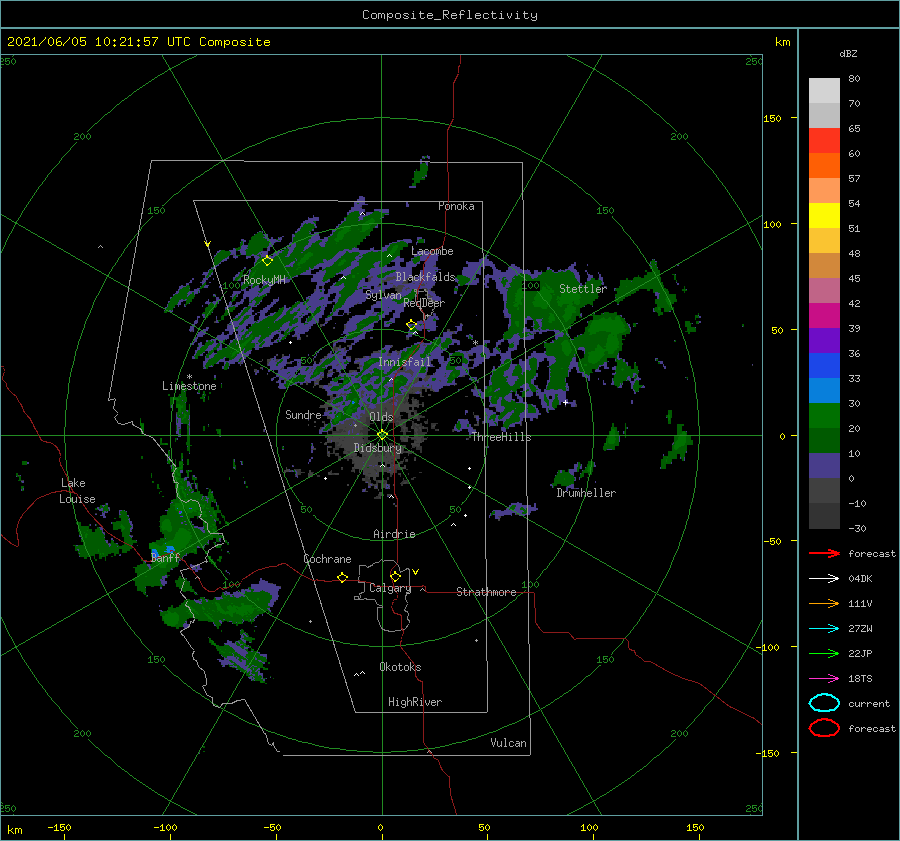
Task: Click the red forecast arrow in legend
Action: click(824, 553)
